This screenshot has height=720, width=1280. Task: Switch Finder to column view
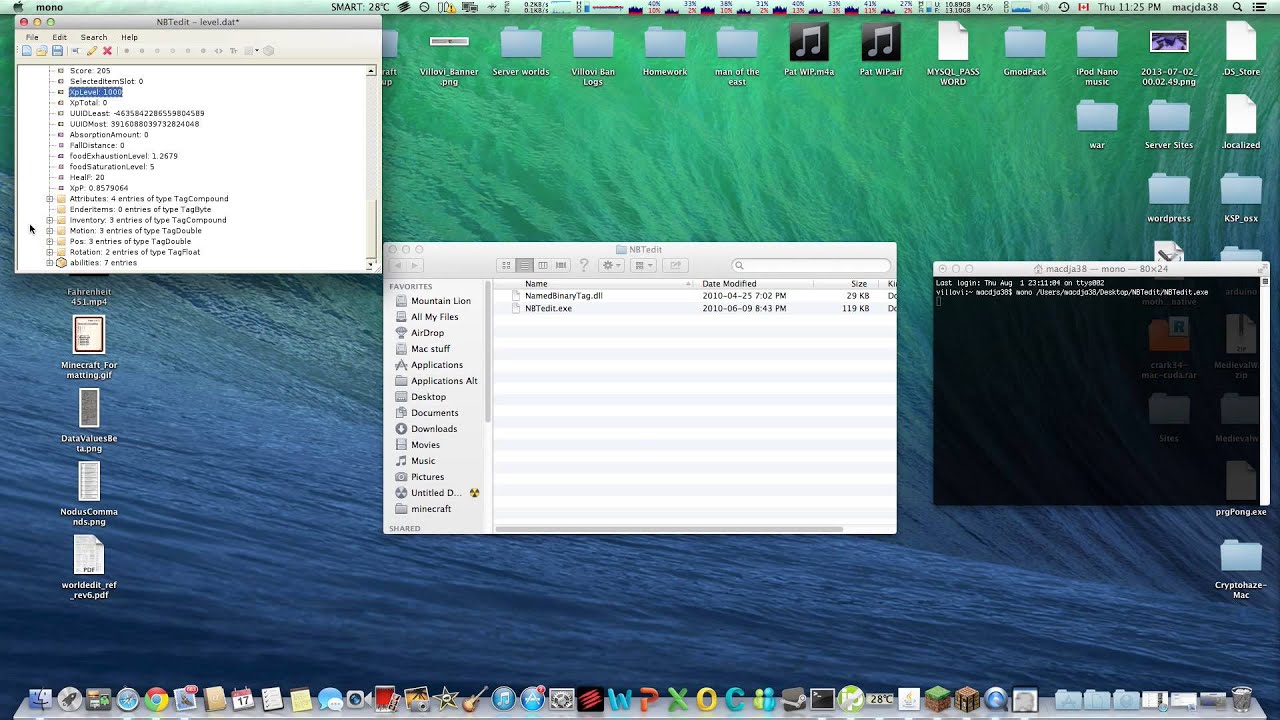click(x=542, y=265)
